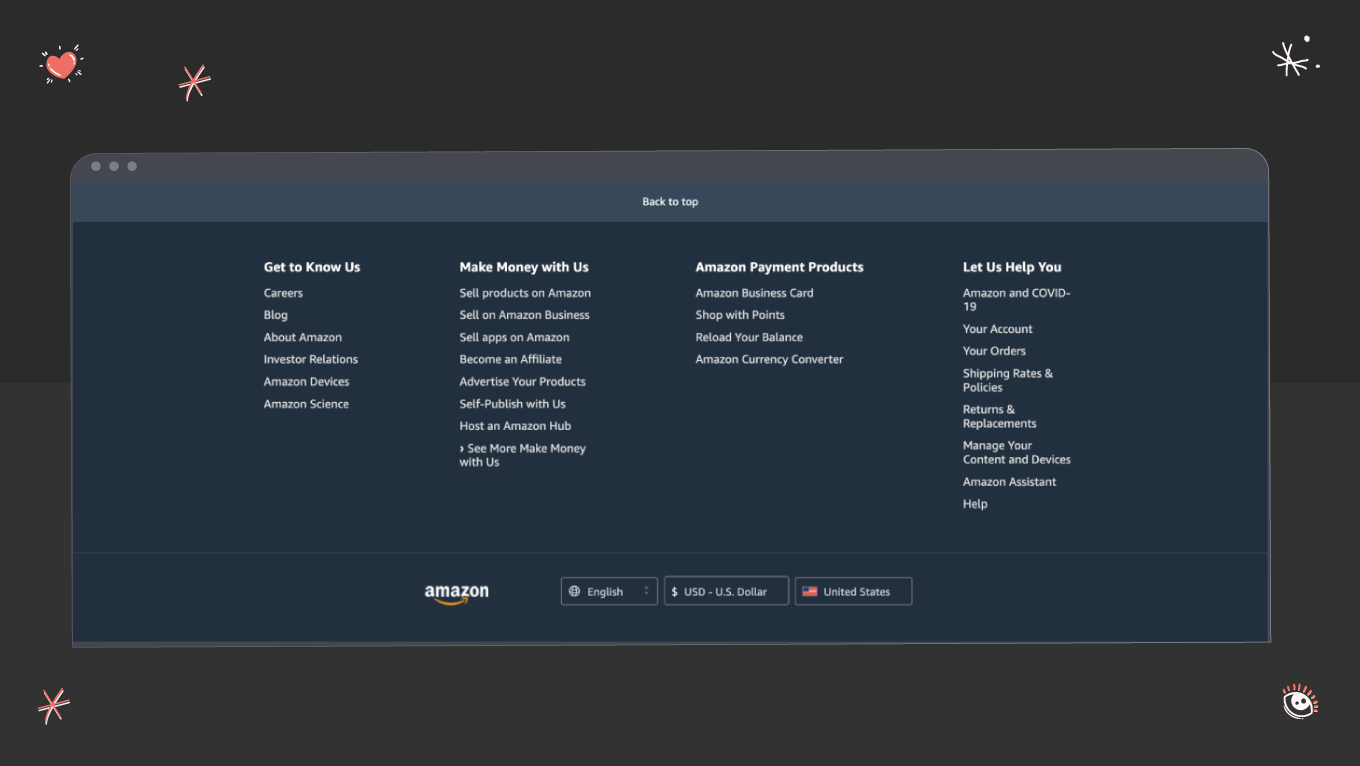Viewport: 1360px width, 766px height.
Task: Open the USD - U.S. Dollar currency selector
Action: (726, 591)
